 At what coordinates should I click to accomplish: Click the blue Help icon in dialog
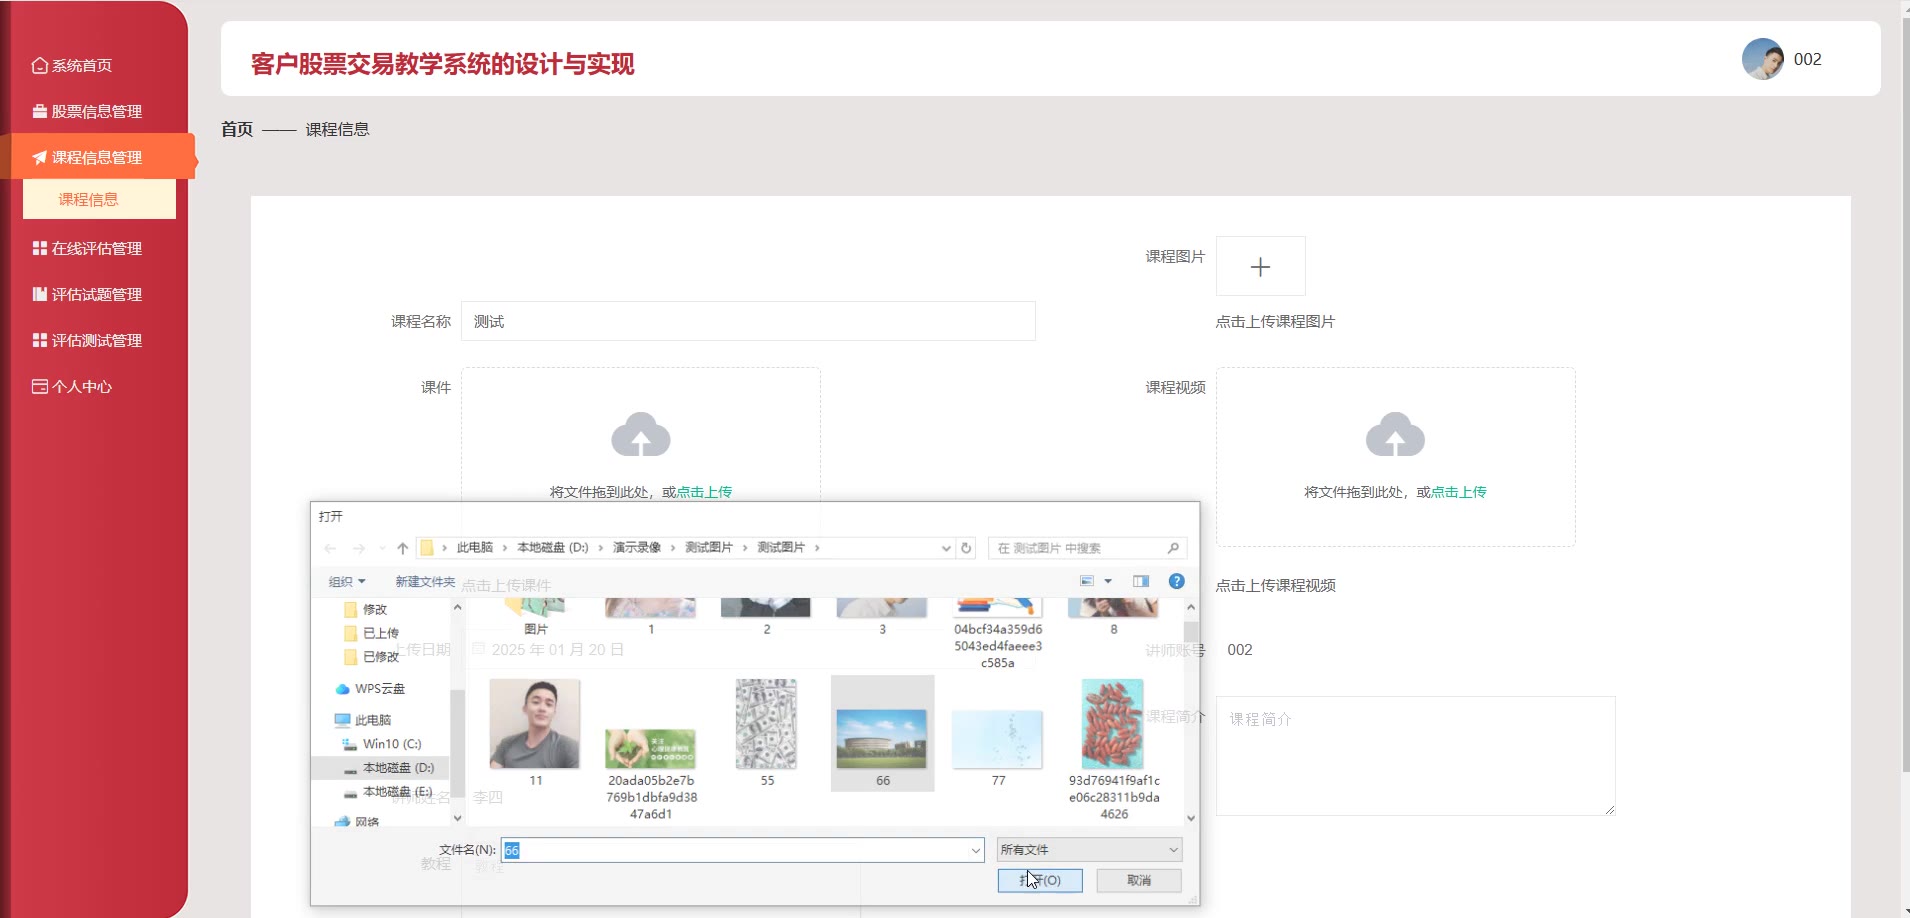pos(1177,581)
